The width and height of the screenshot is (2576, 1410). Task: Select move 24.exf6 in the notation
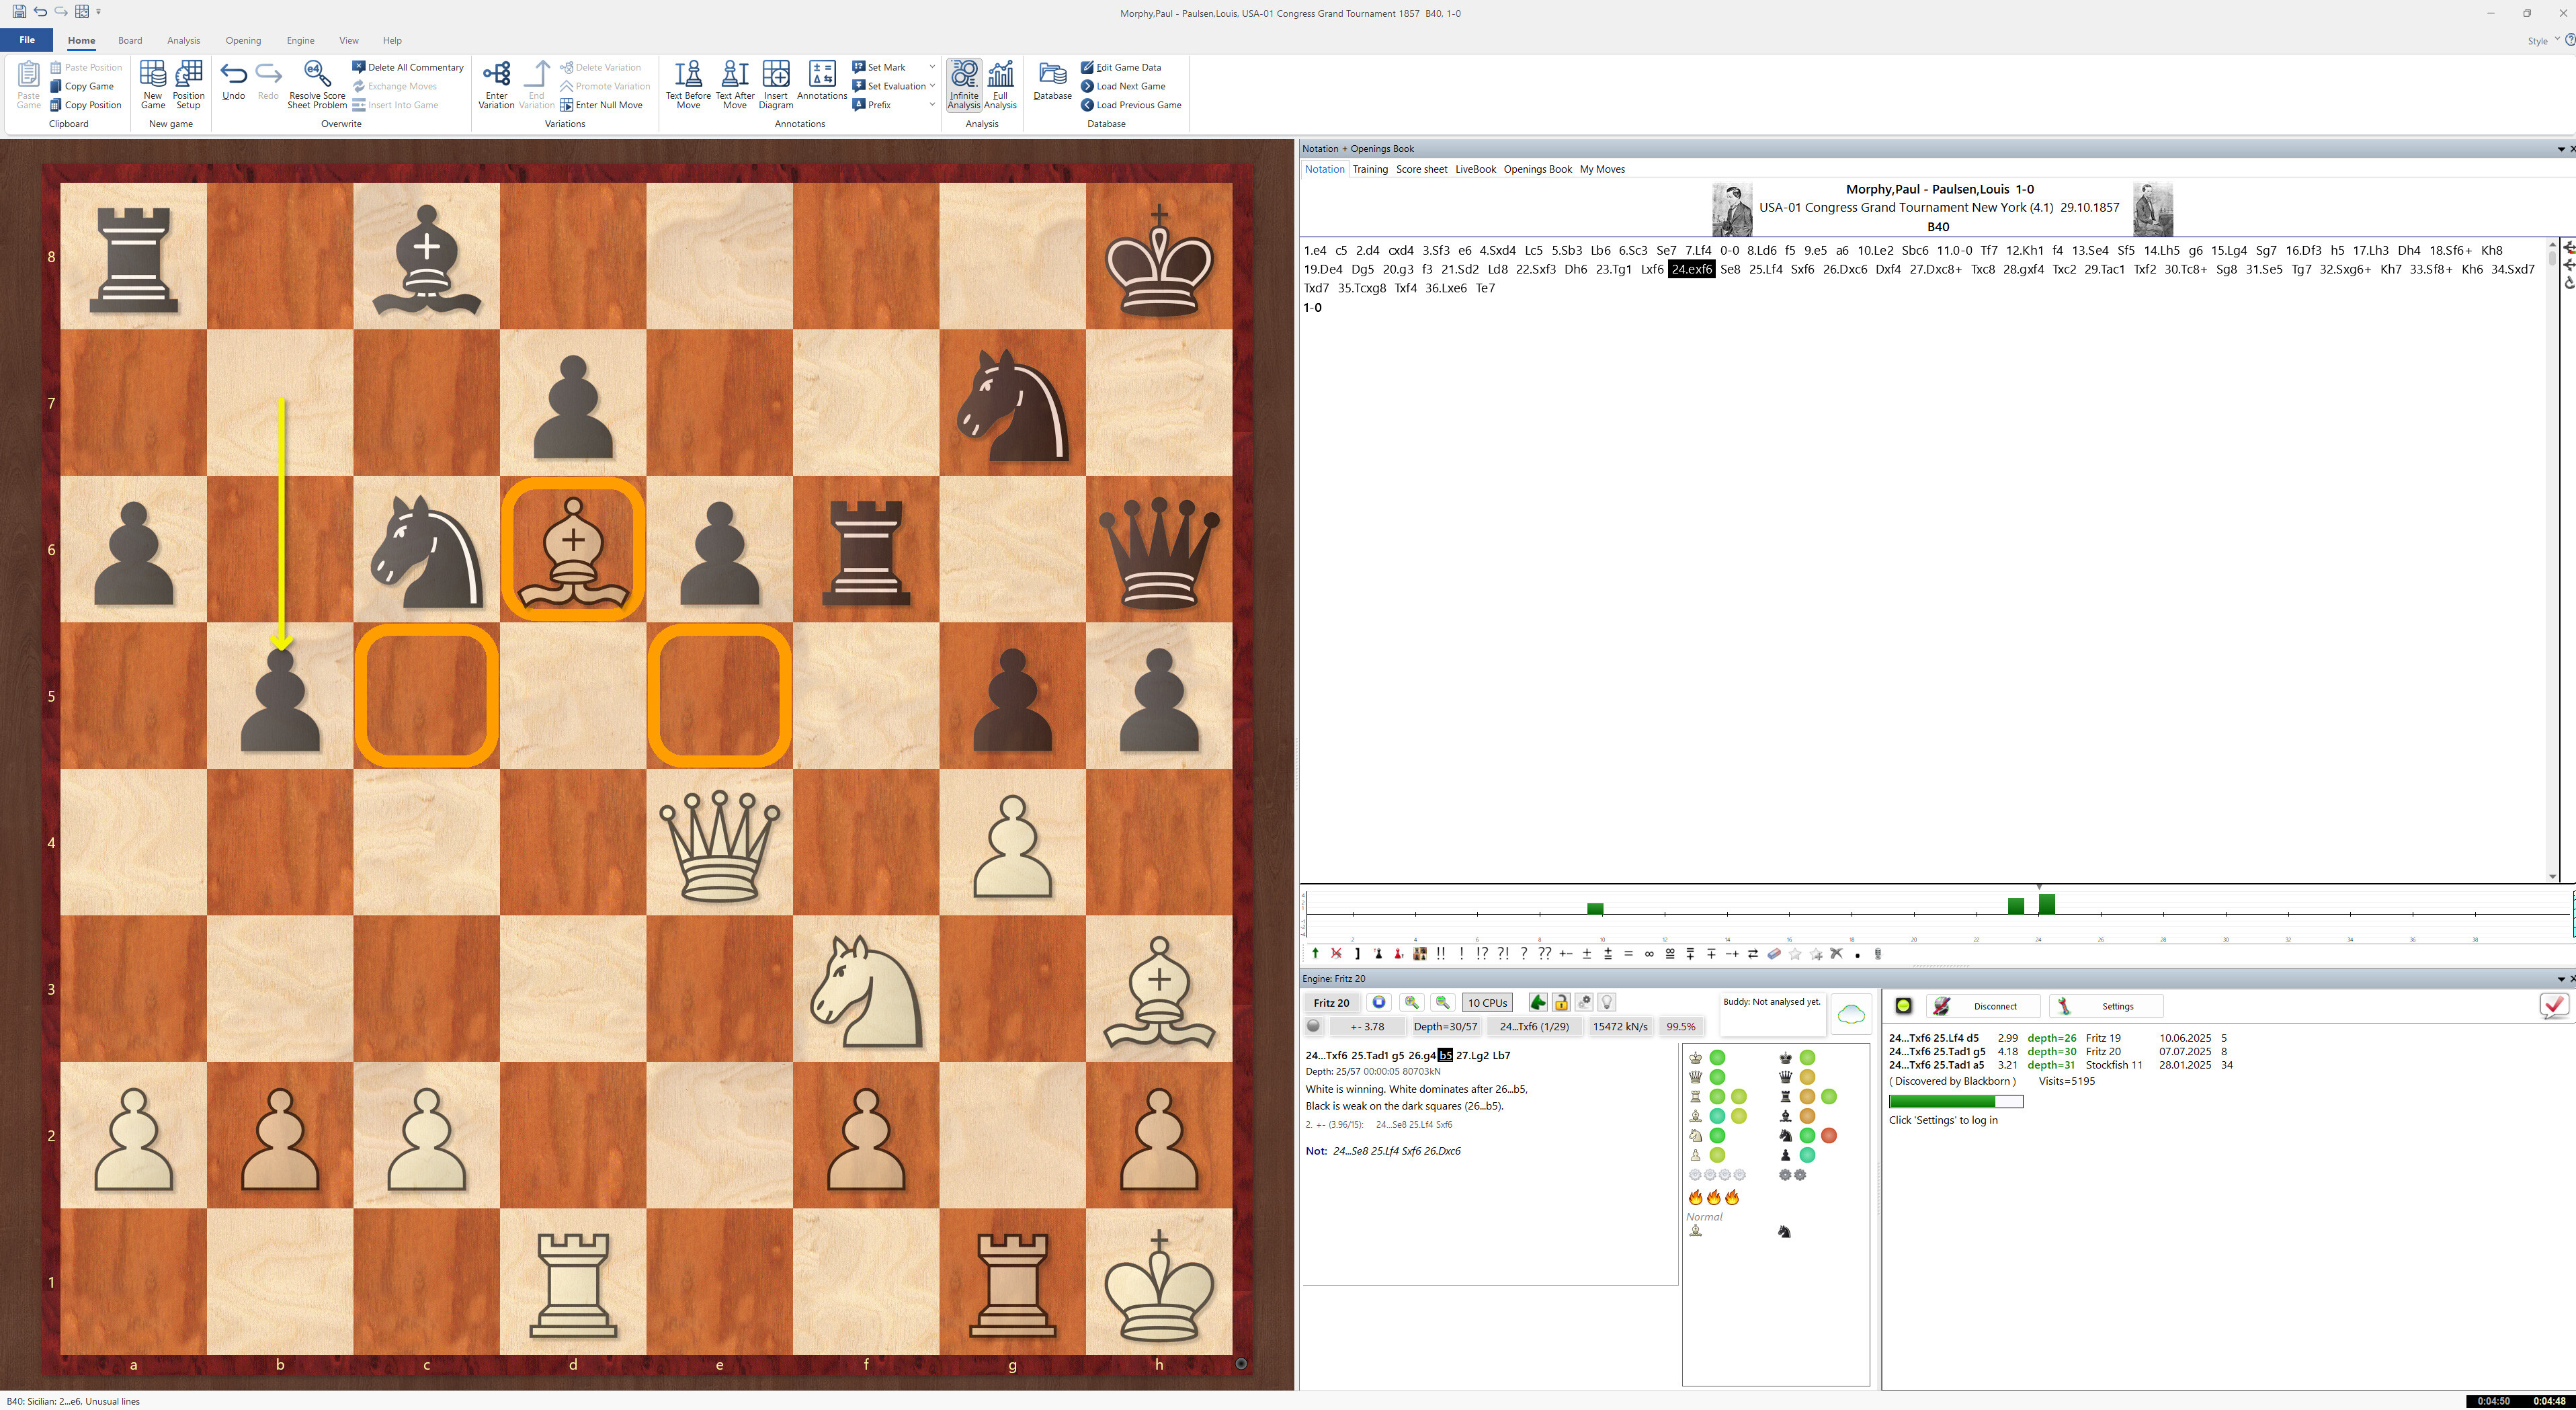[x=1691, y=269]
